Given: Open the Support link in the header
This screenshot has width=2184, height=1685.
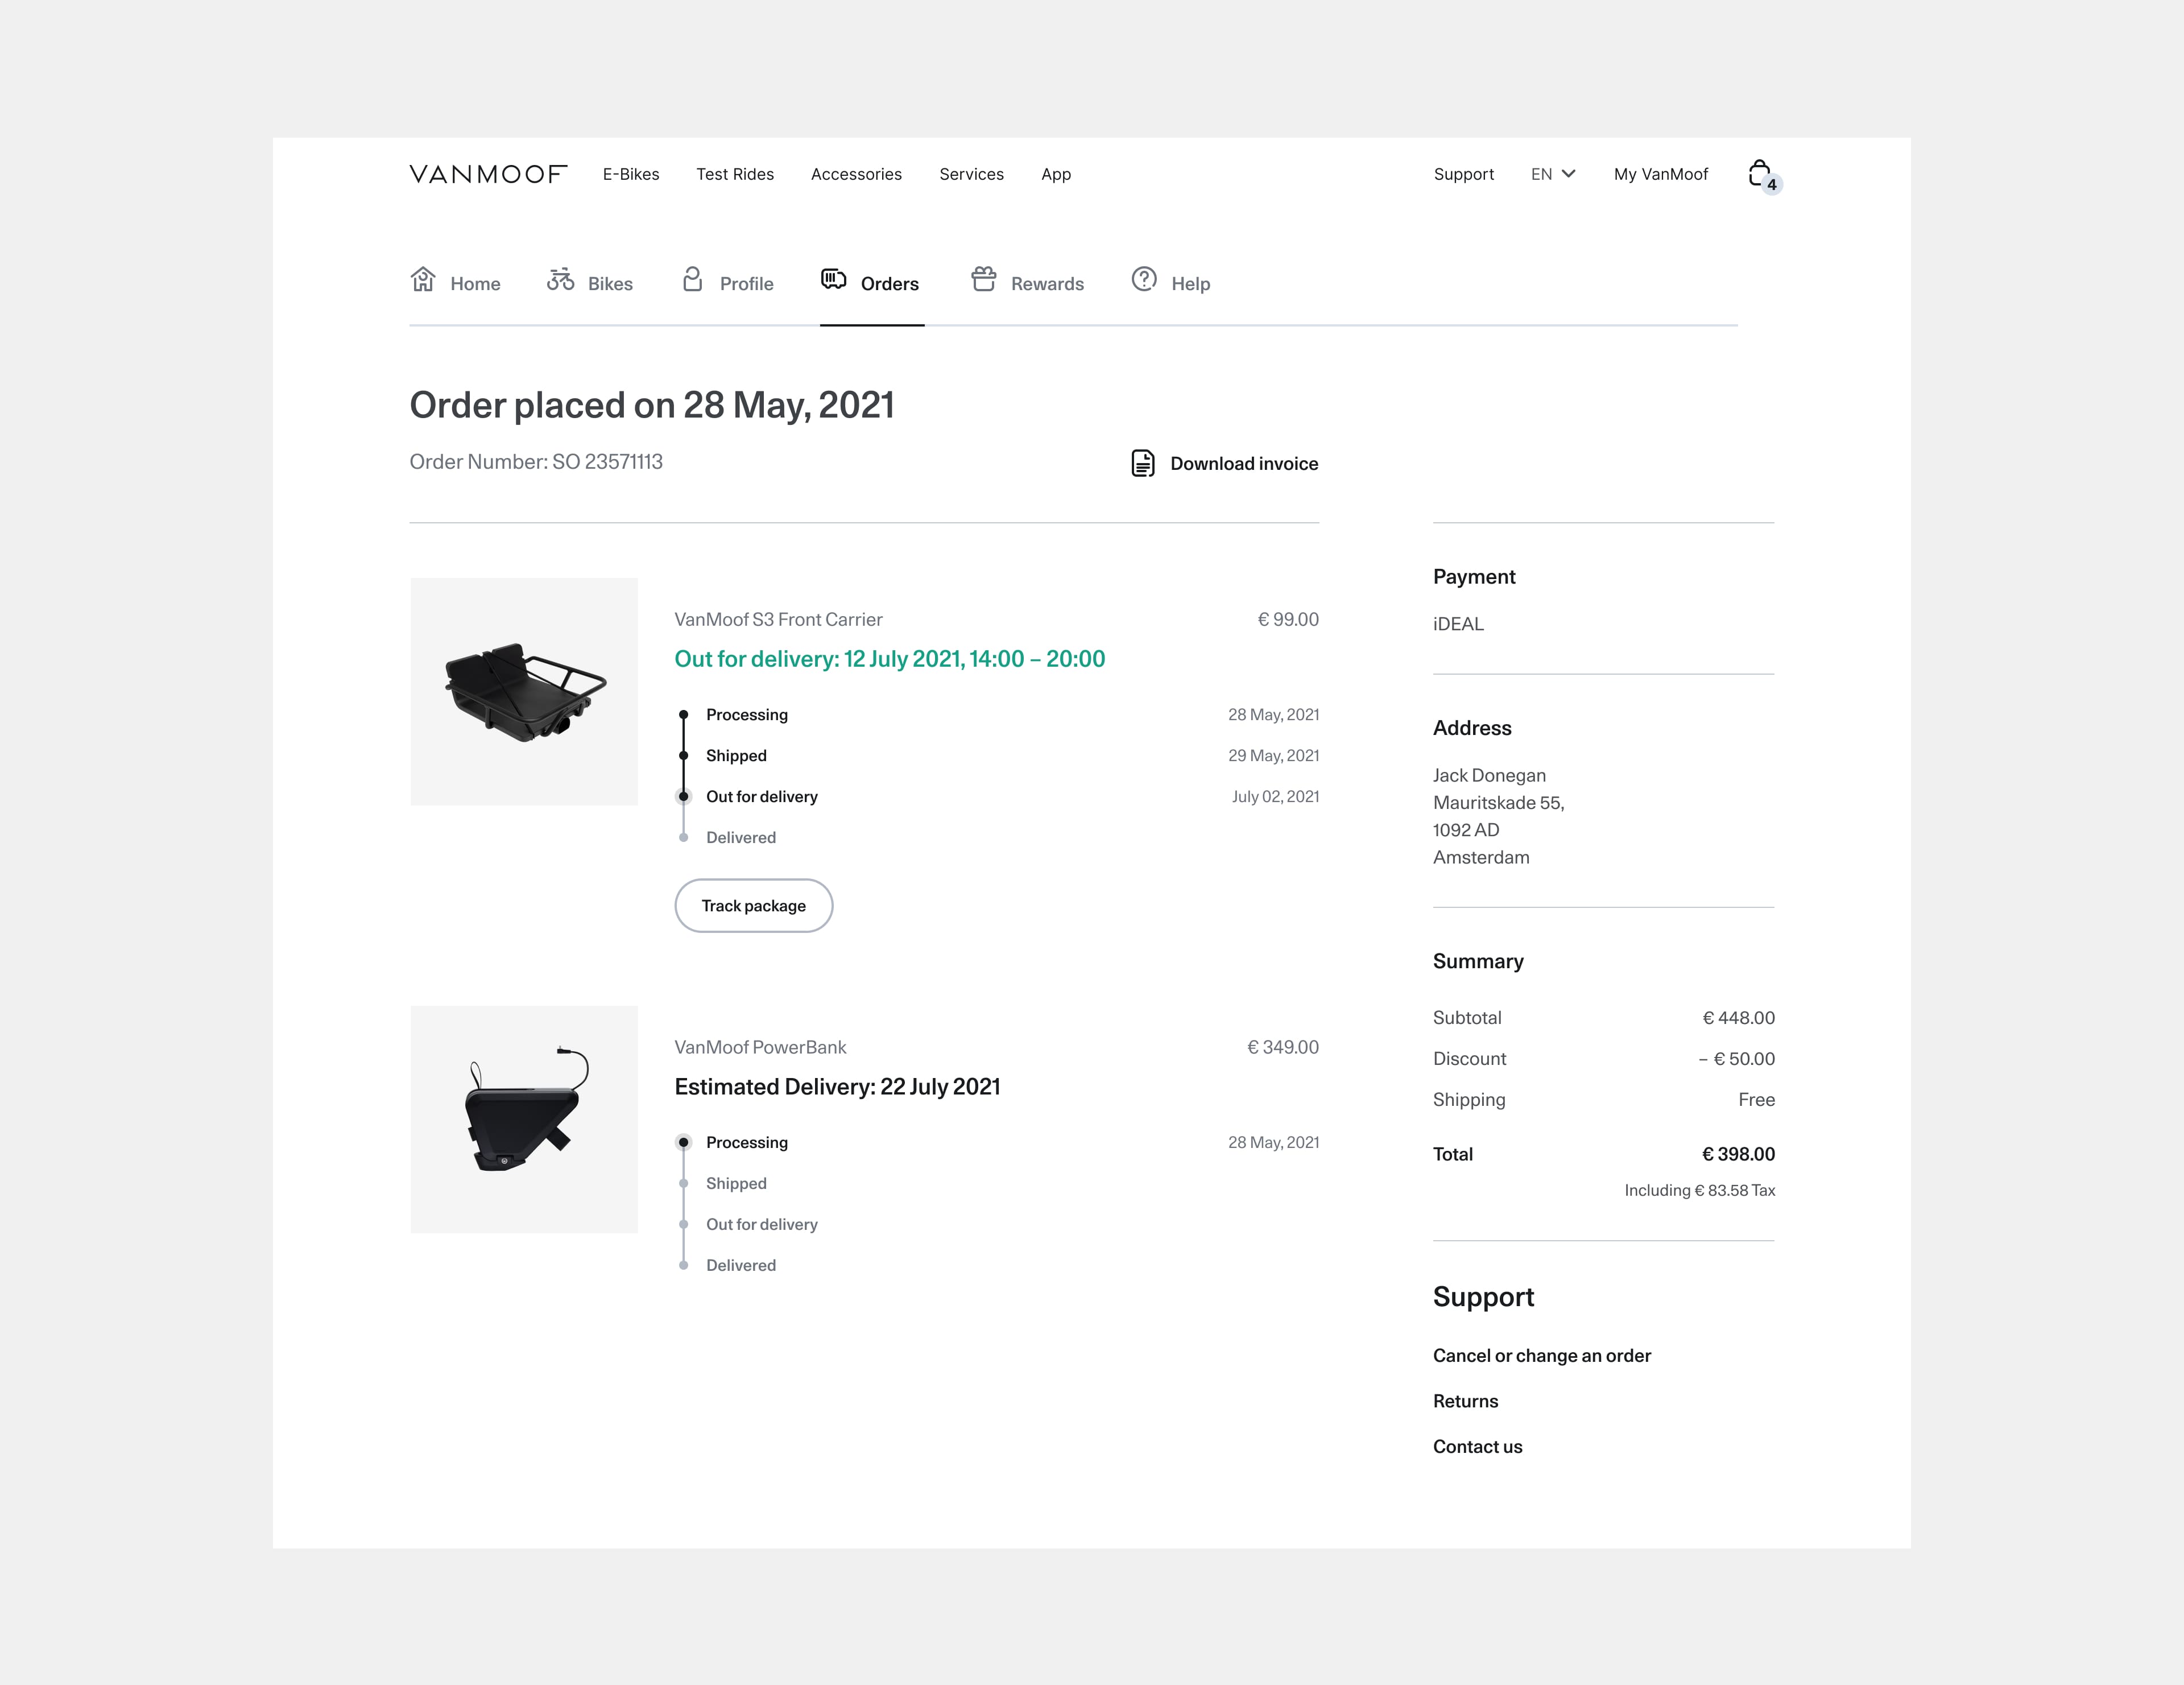Looking at the screenshot, I should (1463, 174).
